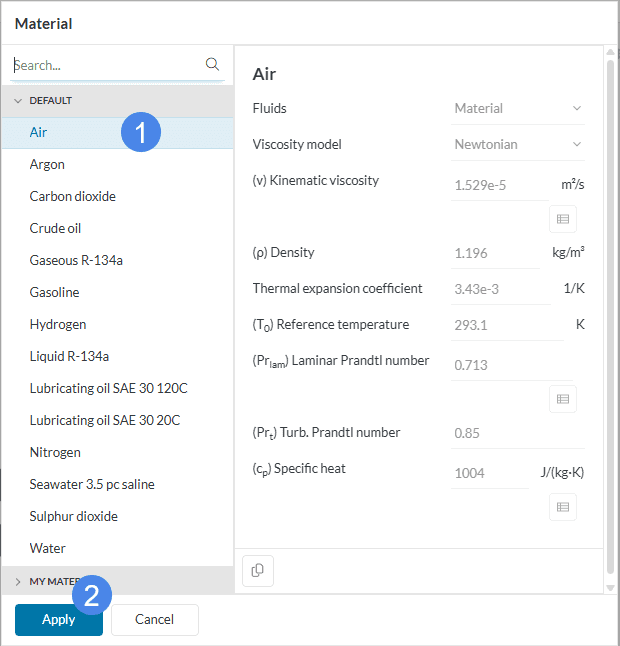Image resolution: width=620 pixels, height=646 pixels.
Task: Click the Reference temperature value field
Action: tap(505, 325)
